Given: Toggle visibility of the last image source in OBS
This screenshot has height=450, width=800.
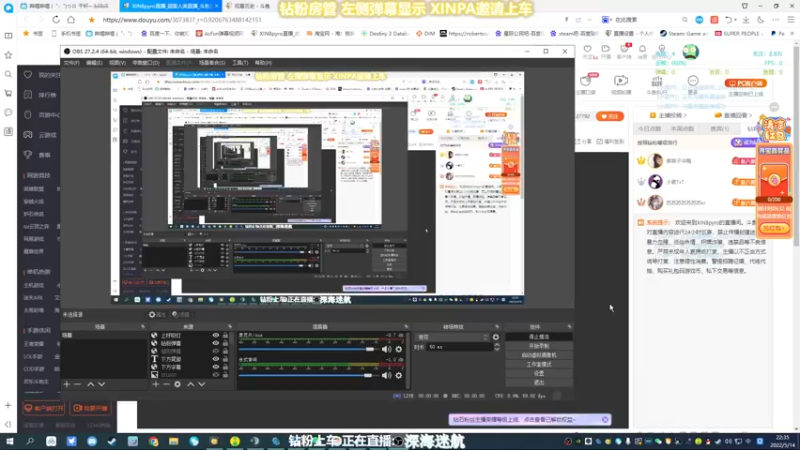Looking at the screenshot, I should click(216, 374).
